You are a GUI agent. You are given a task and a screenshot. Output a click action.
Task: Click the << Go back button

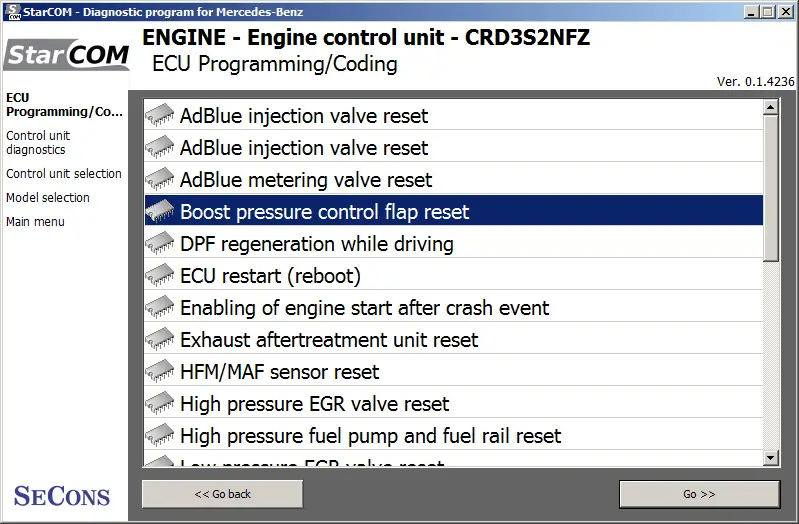[222, 494]
